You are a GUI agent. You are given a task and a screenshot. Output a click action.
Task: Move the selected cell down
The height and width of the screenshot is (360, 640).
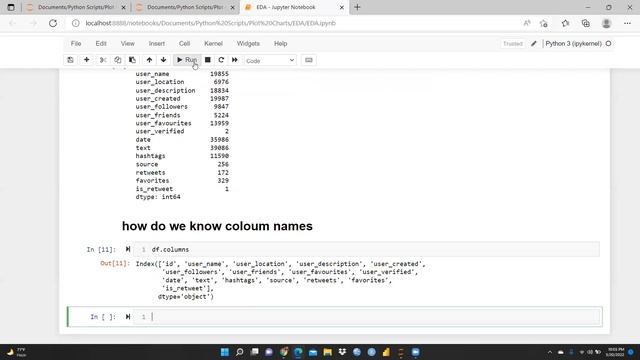point(163,60)
